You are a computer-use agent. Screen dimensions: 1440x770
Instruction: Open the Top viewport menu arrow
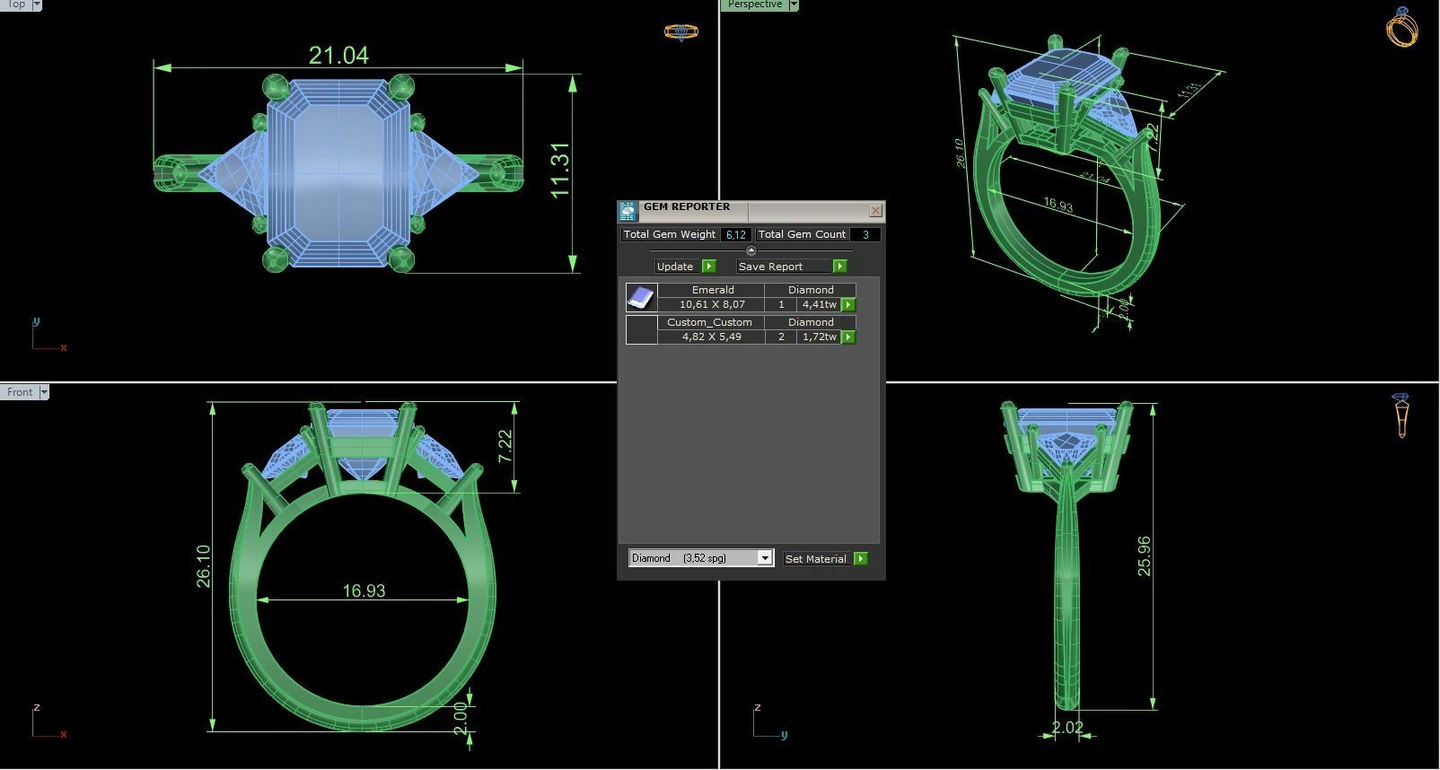click(x=37, y=5)
